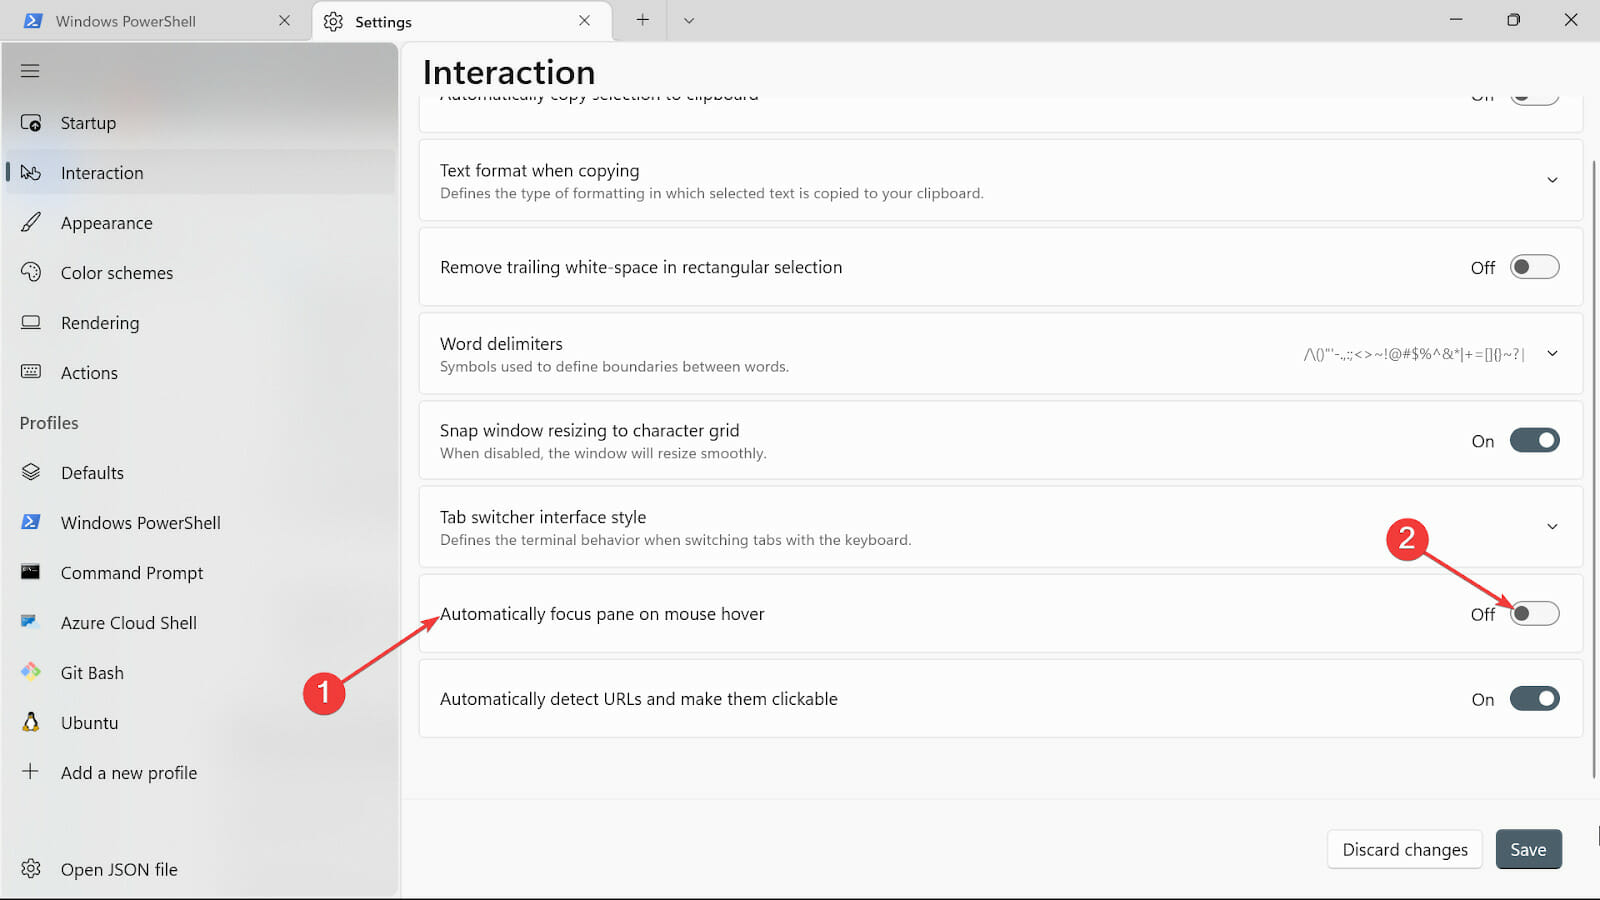Toggle Remove trailing white-space in rectangular selection
This screenshot has width=1600, height=900.
click(1535, 267)
